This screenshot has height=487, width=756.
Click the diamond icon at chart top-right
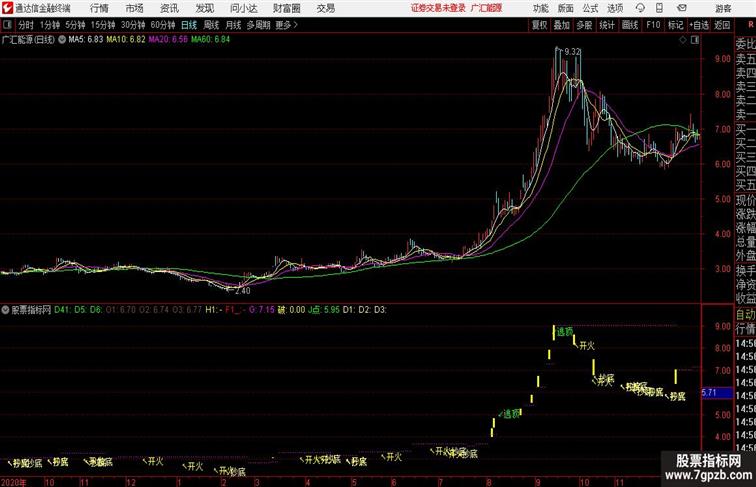683,40
